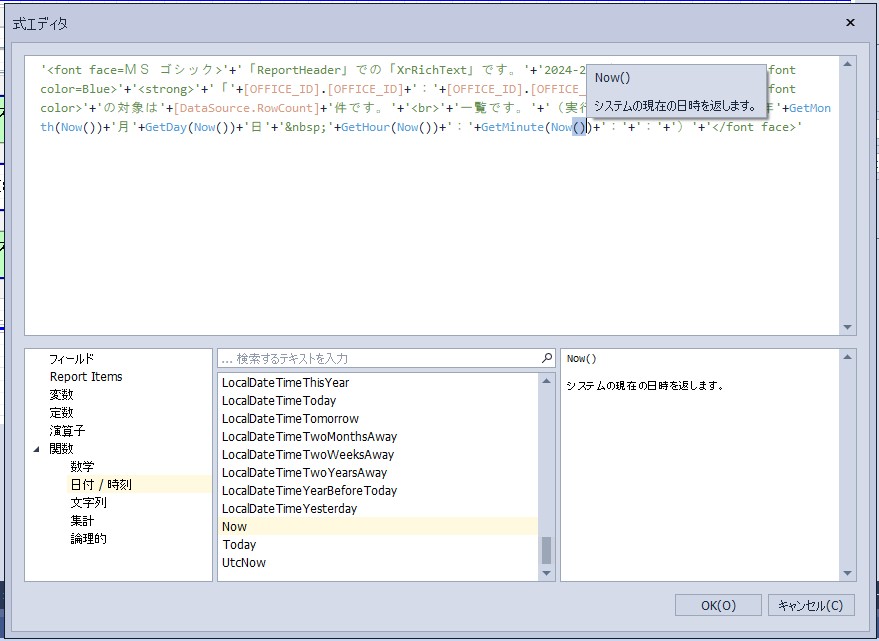Select UtcNow in the function list
The image size is (879, 641).
pos(243,562)
